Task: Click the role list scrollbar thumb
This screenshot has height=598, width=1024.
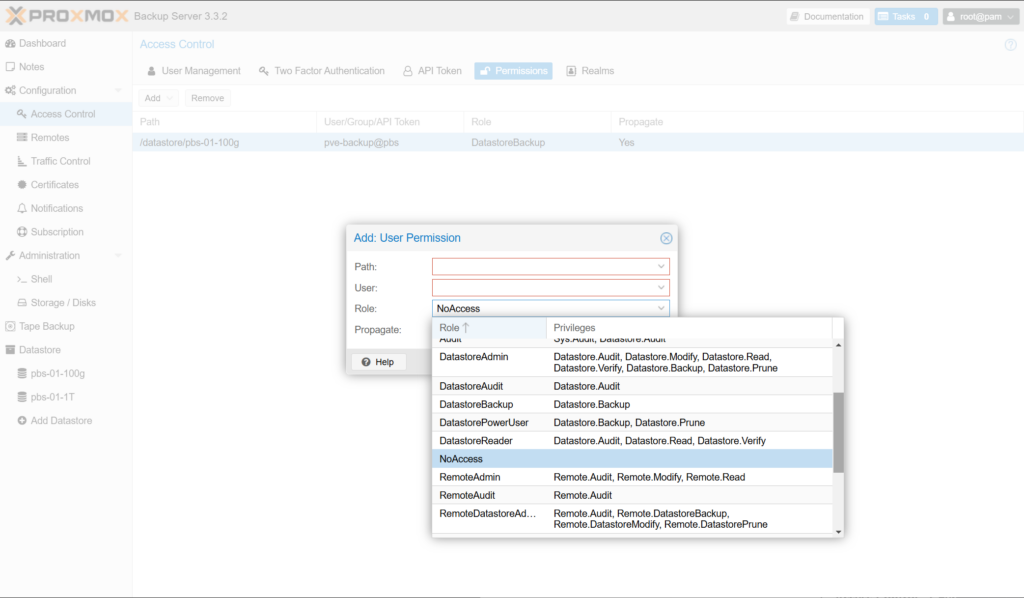Action: (x=838, y=431)
